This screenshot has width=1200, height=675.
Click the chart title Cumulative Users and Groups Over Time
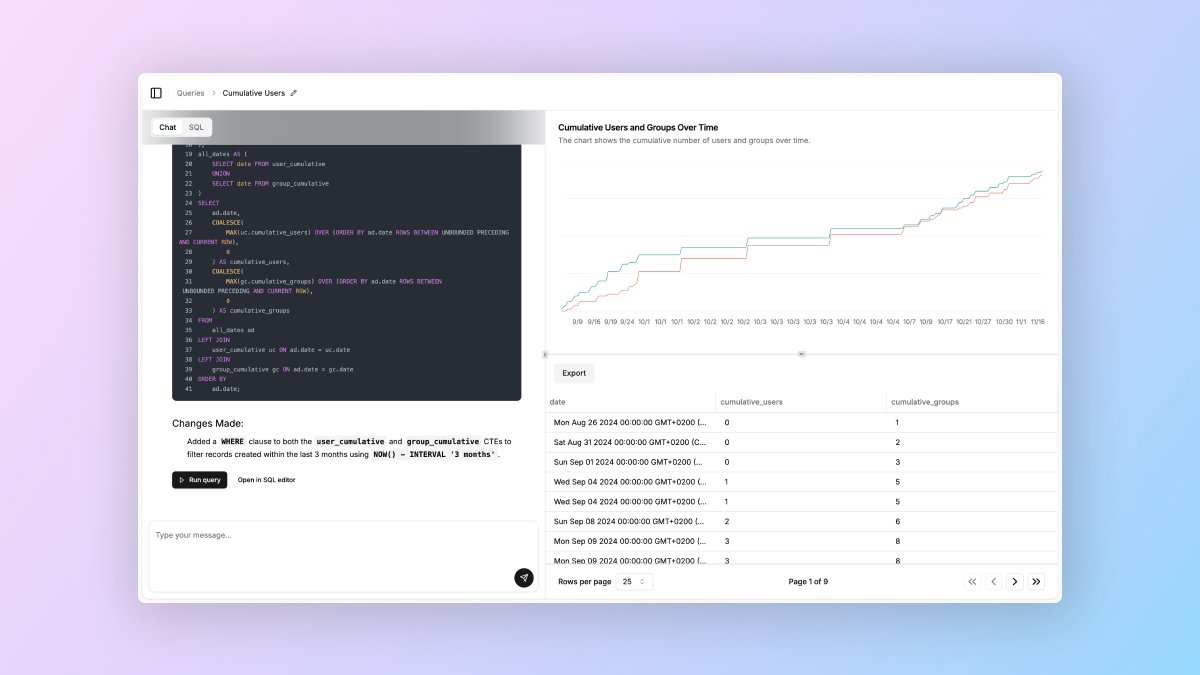coord(638,127)
